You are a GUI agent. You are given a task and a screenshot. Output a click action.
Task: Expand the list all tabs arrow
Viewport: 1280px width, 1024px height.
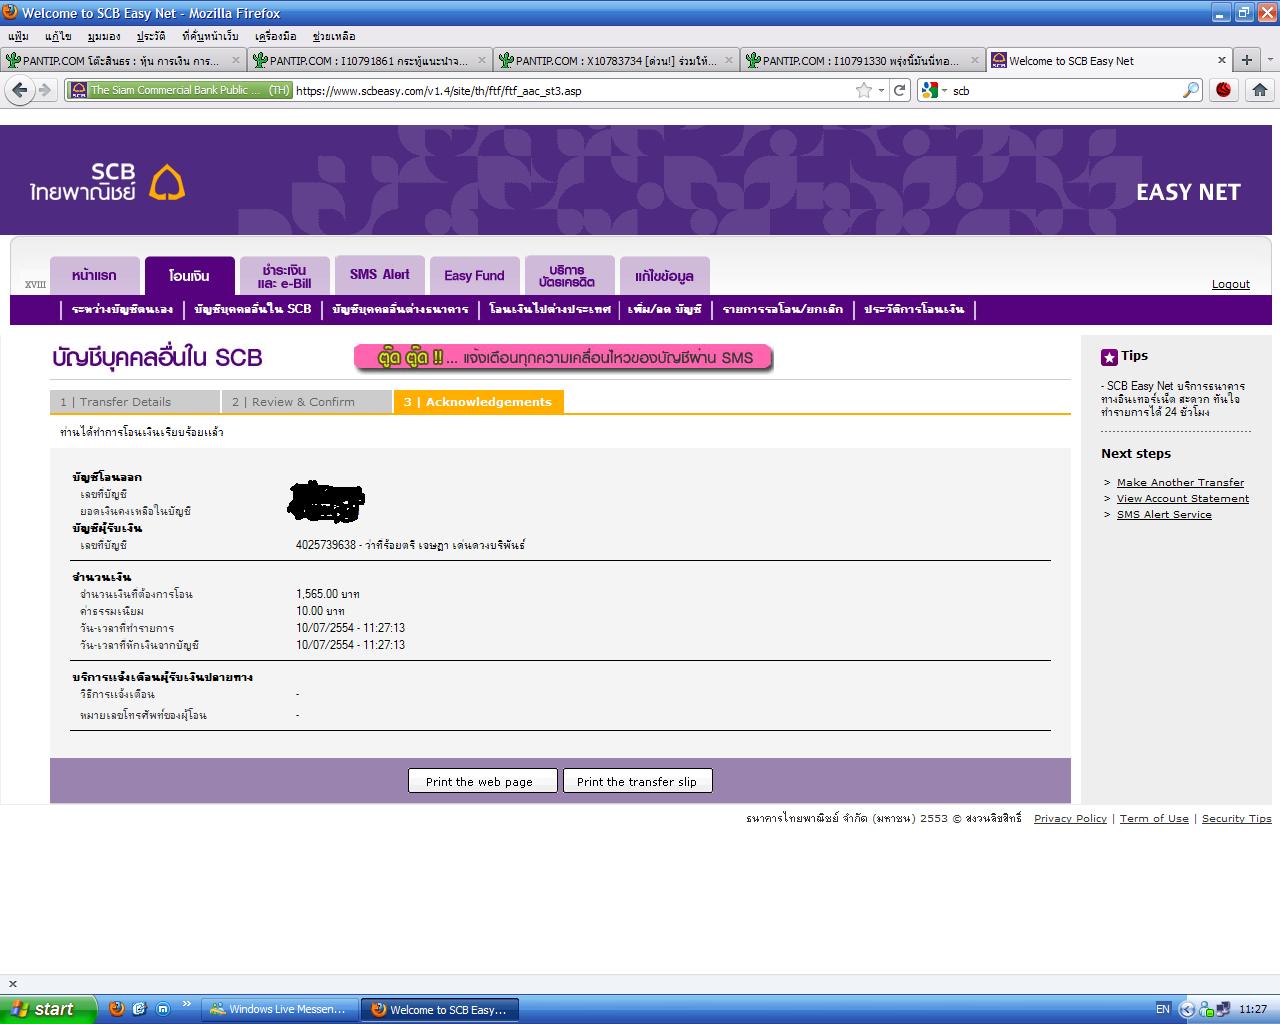1270,60
